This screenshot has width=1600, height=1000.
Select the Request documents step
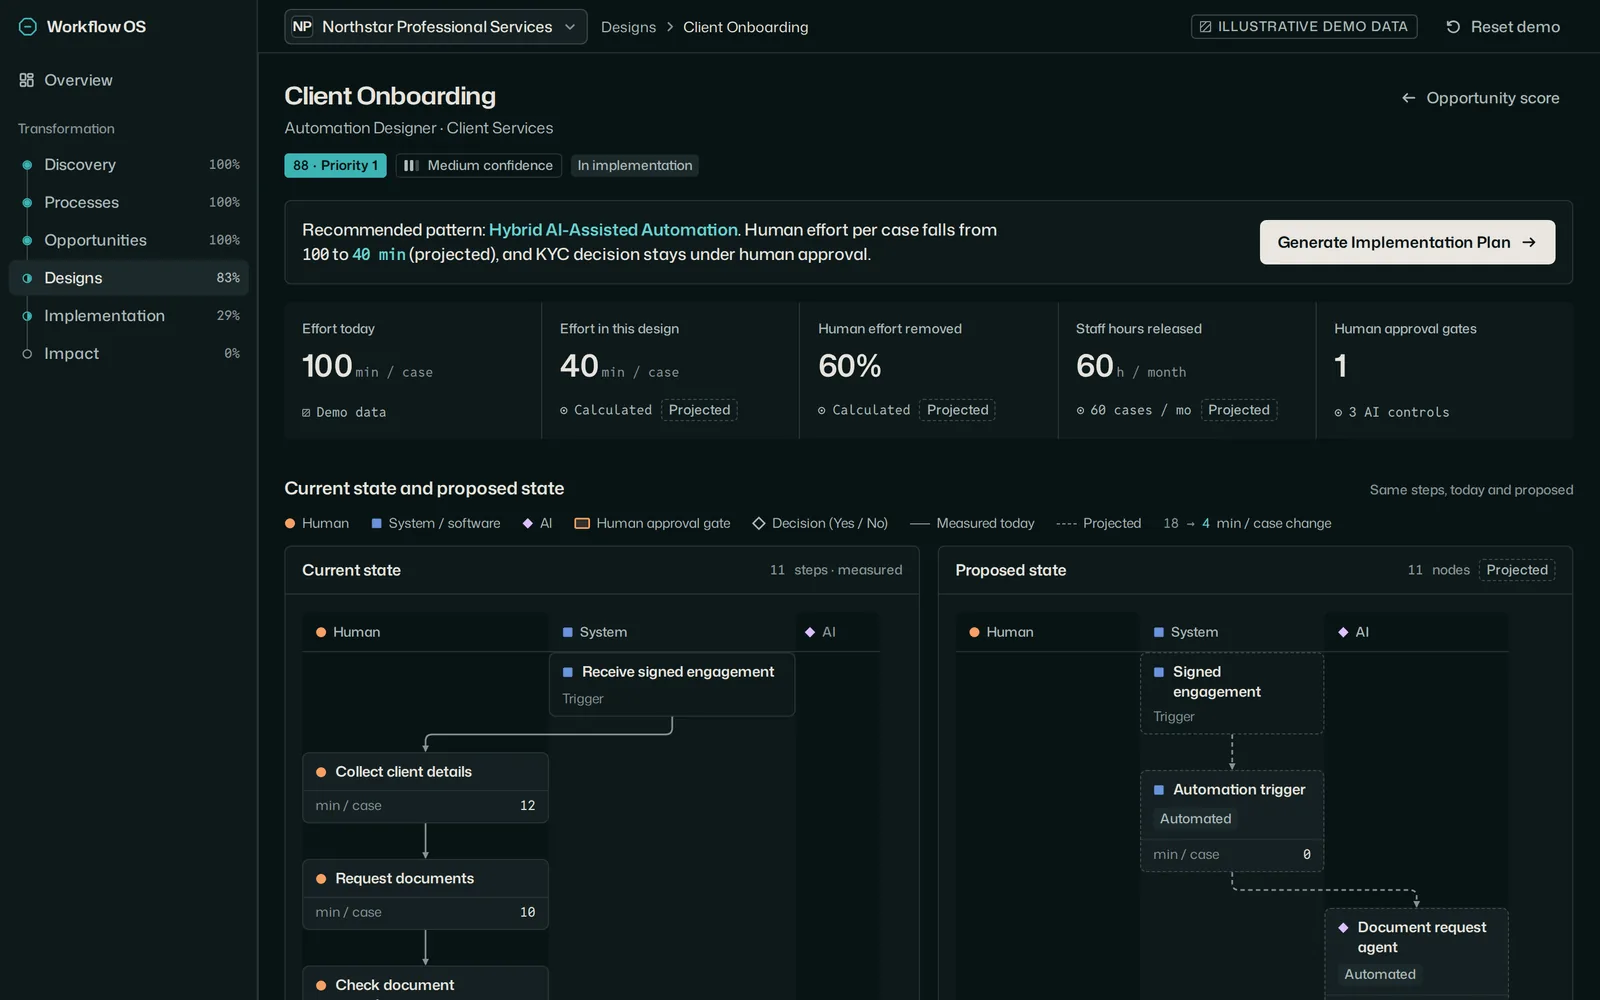(425, 894)
